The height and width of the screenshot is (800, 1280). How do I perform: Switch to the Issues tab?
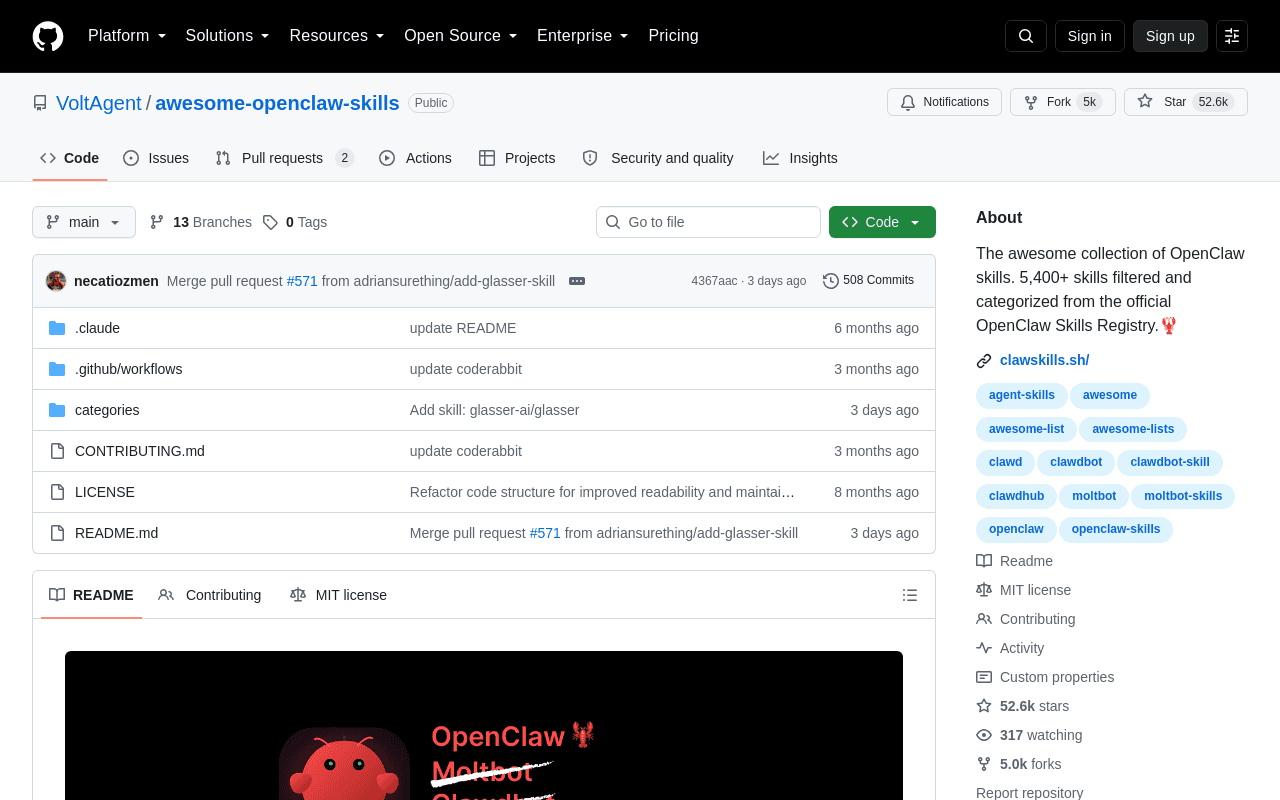pos(156,158)
